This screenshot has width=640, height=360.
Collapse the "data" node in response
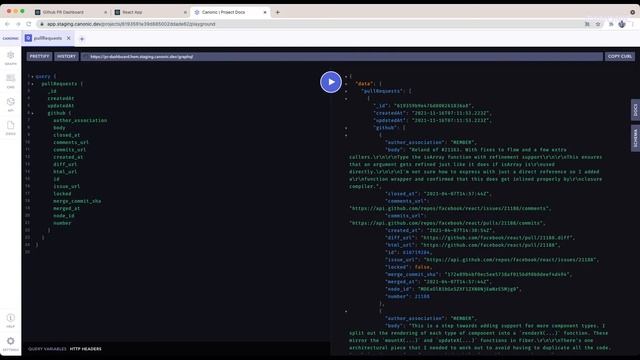346,84
